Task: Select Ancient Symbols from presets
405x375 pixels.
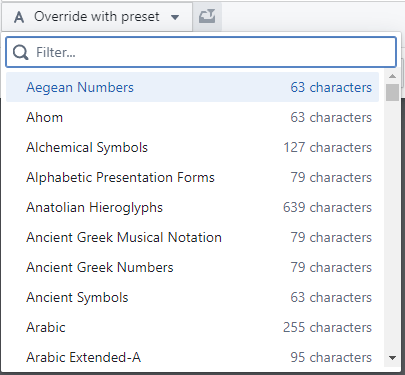Action: click(x=192, y=297)
